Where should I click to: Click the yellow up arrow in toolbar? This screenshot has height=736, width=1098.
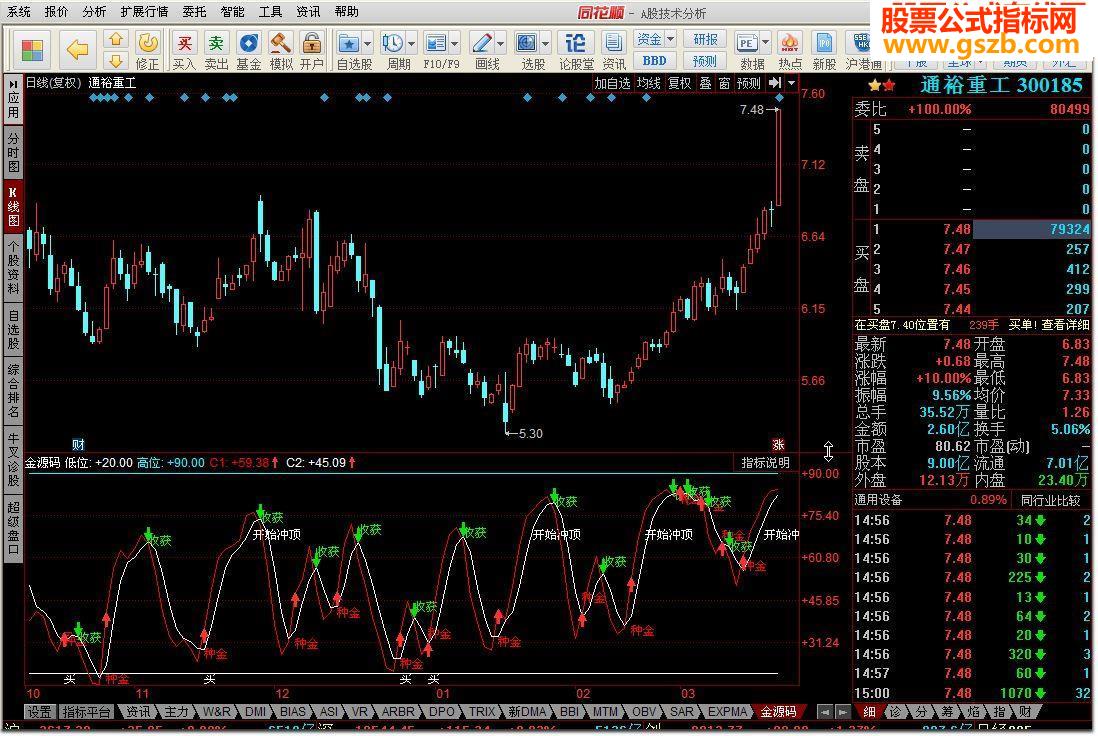[x=116, y=39]
